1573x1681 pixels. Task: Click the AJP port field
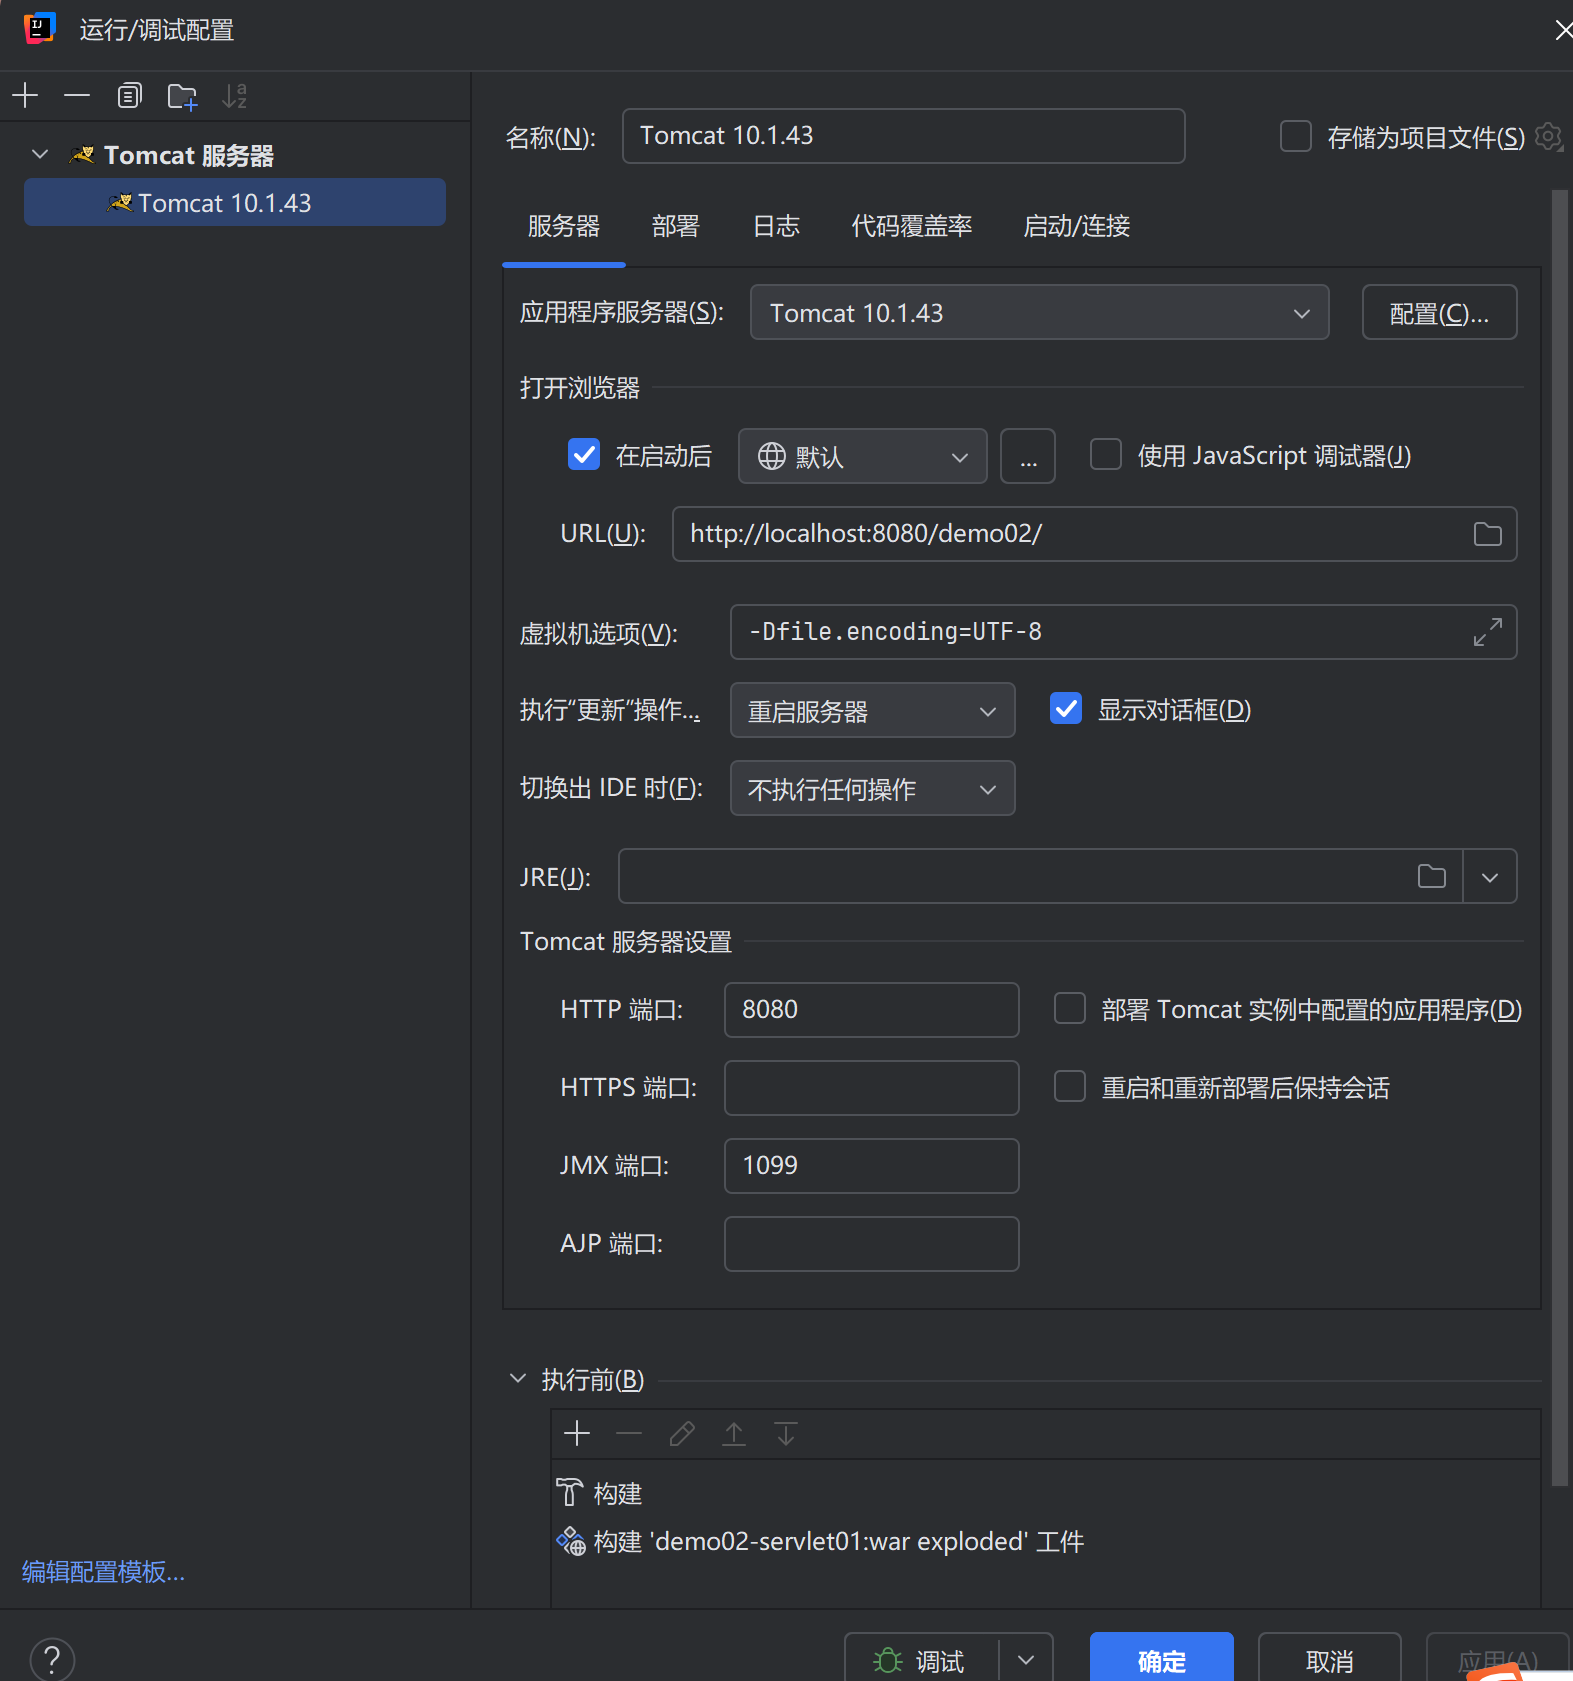point(871,1244)
